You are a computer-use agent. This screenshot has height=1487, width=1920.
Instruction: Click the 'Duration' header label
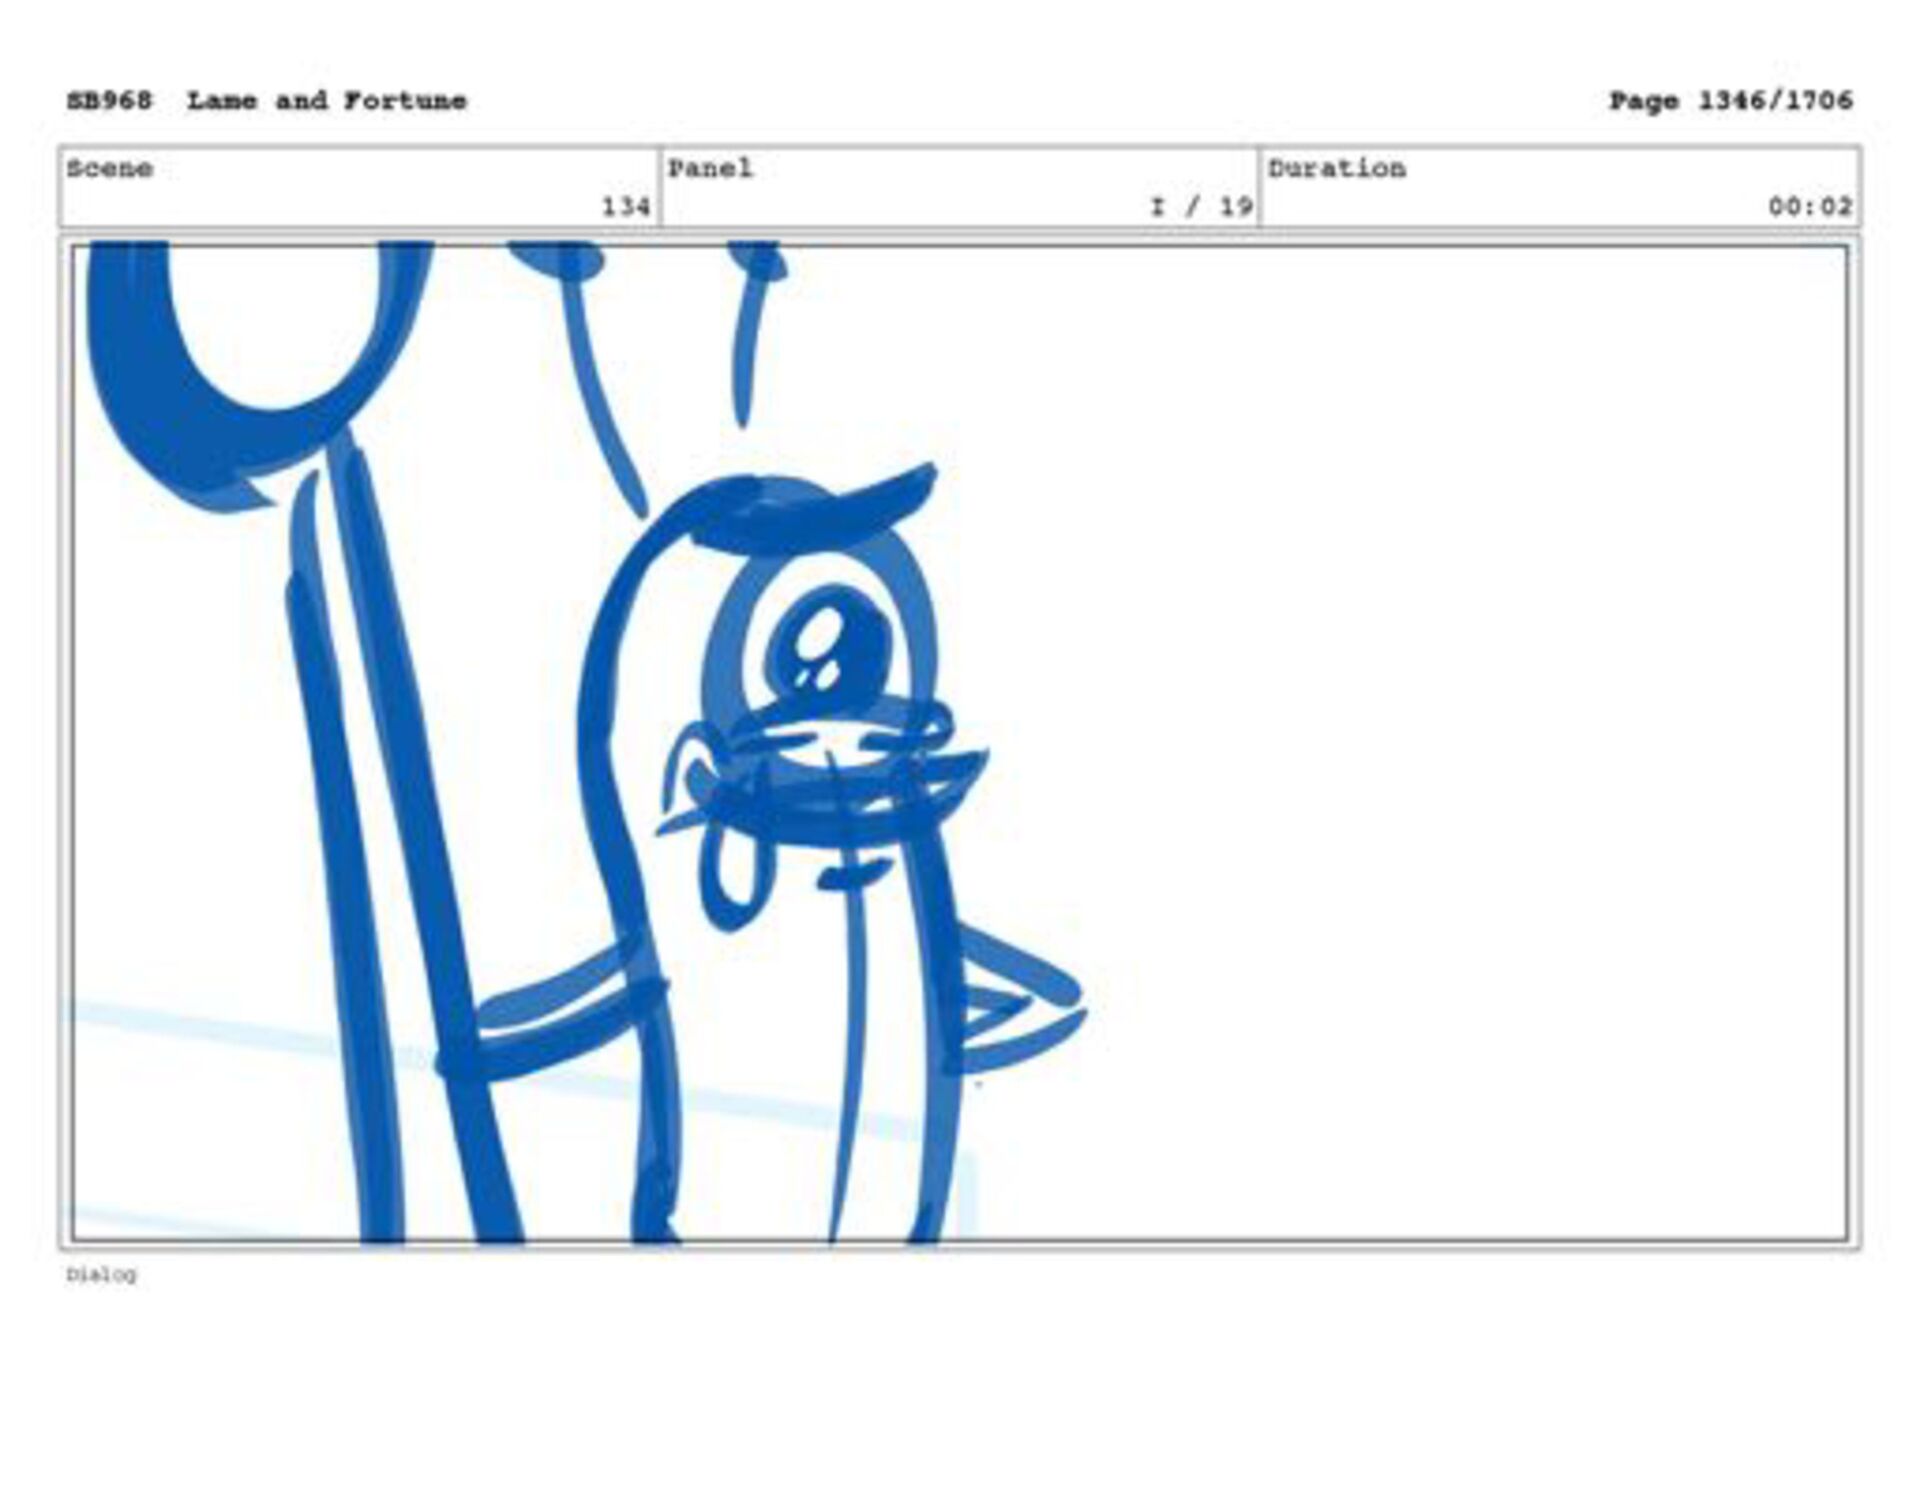coord(1337,168)
